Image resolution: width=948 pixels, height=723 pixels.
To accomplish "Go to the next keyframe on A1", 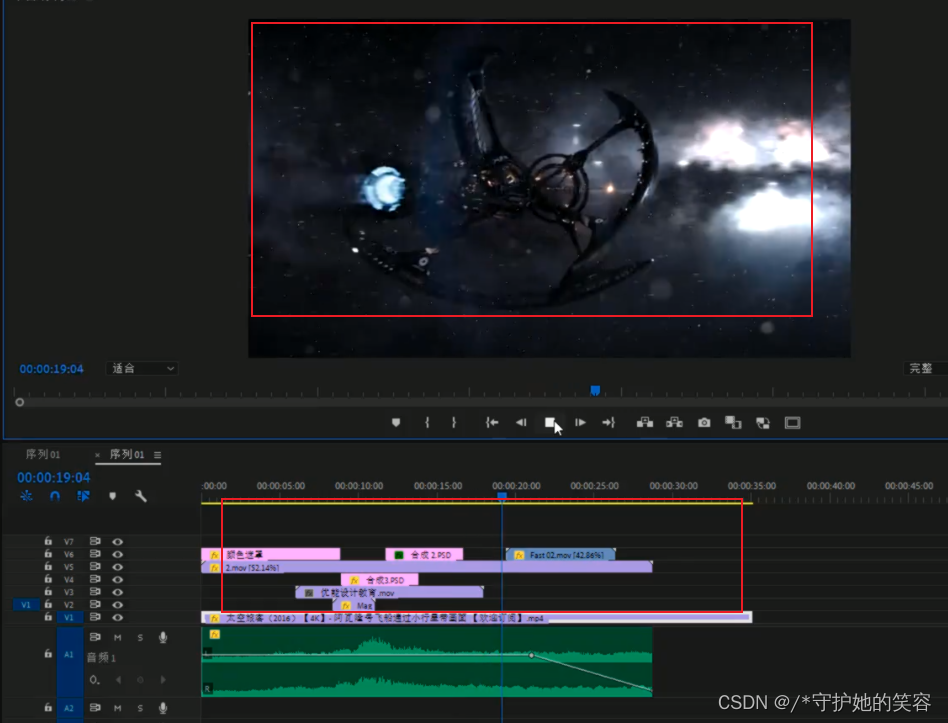I will pyautogui.click(x=163, y=680).
